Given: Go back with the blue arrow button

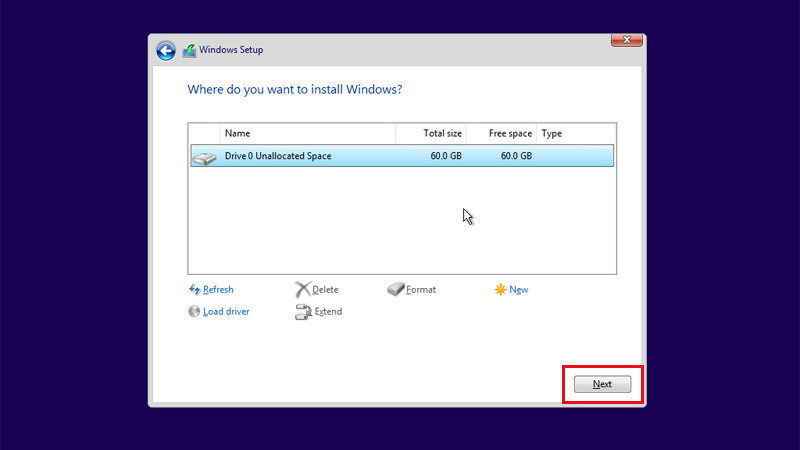Looking at the screenshot, I should pyautogui.click(x=166, y=51).
